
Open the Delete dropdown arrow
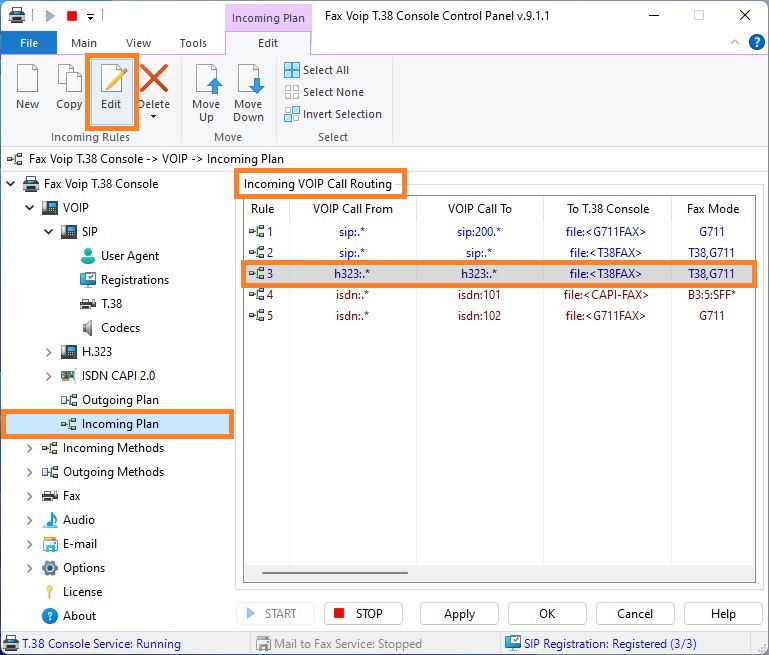point(154,117)
